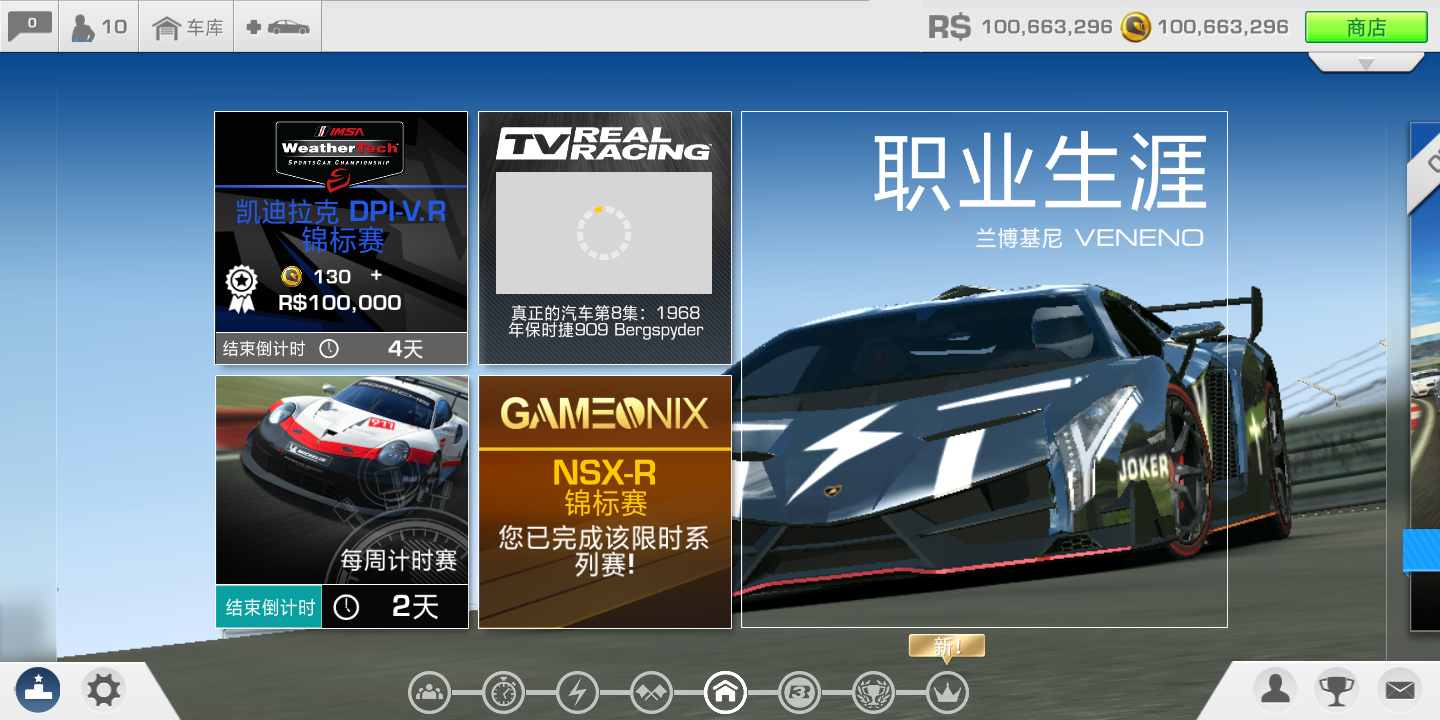Go to the multiplayer group section
The image size is (1440, 720).
(x=430, y=691)
